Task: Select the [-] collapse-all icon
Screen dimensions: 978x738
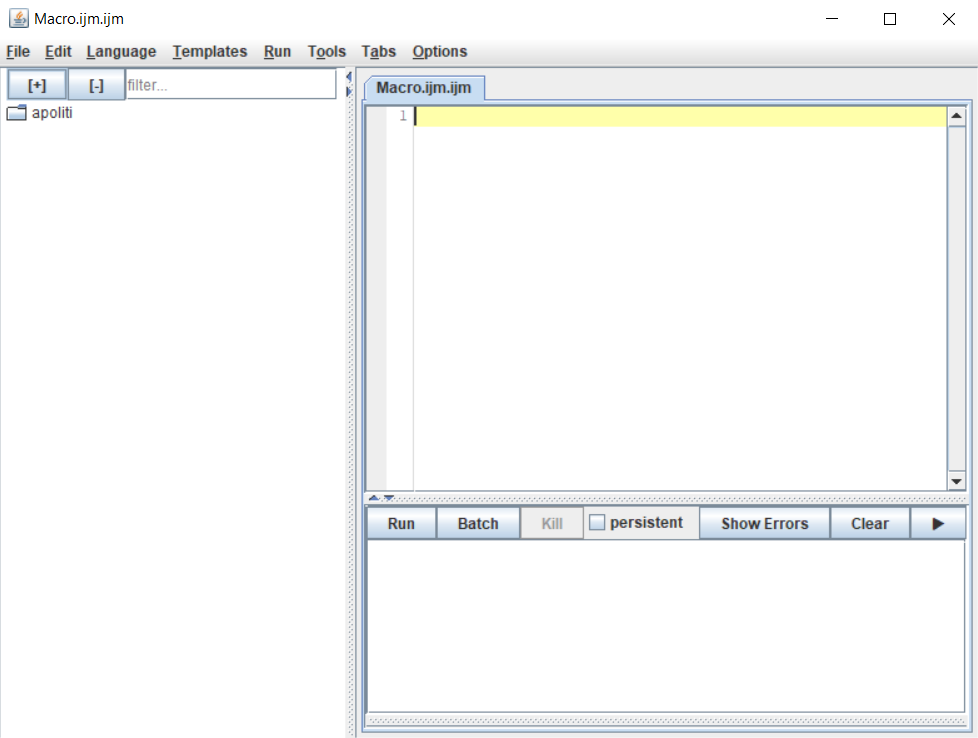Action: coord(95,84)
